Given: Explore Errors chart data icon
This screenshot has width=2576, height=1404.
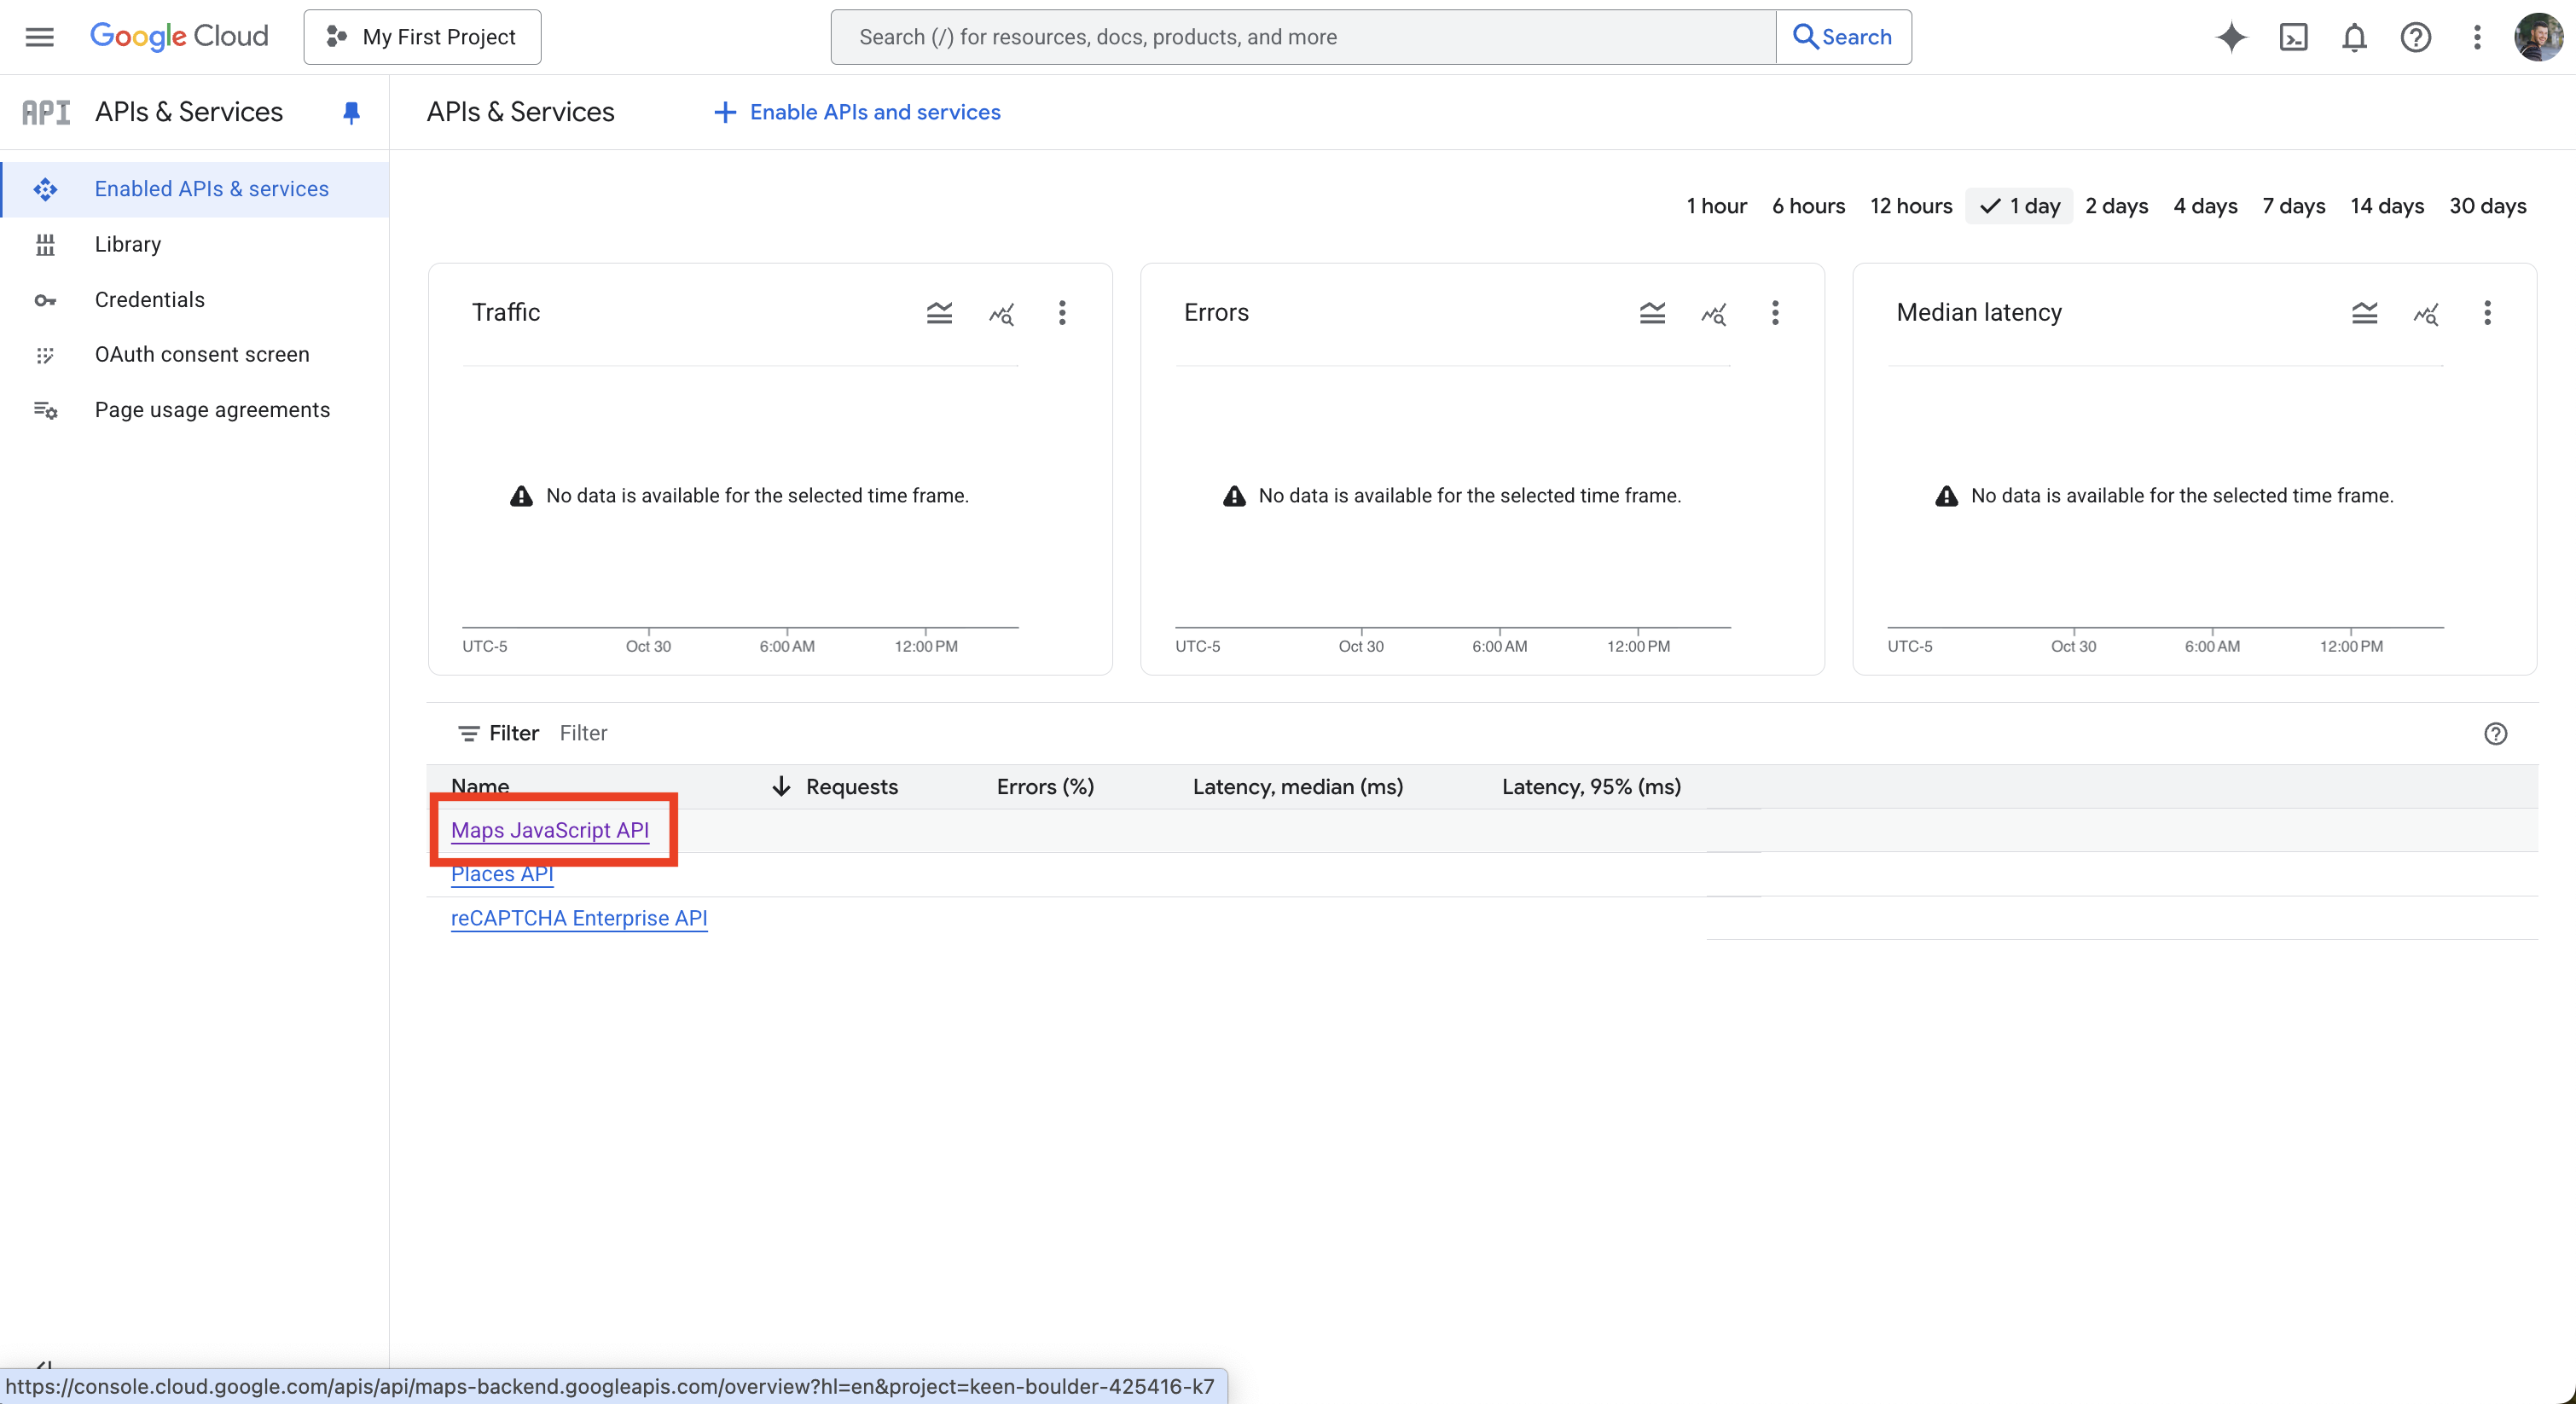Looking at the screenshot, I should coord(1714,313).
